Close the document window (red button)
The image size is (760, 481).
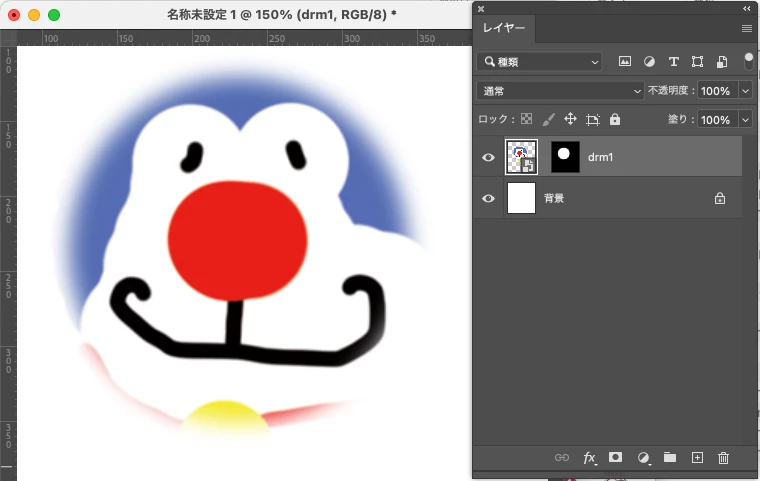(x=14, y=15)
